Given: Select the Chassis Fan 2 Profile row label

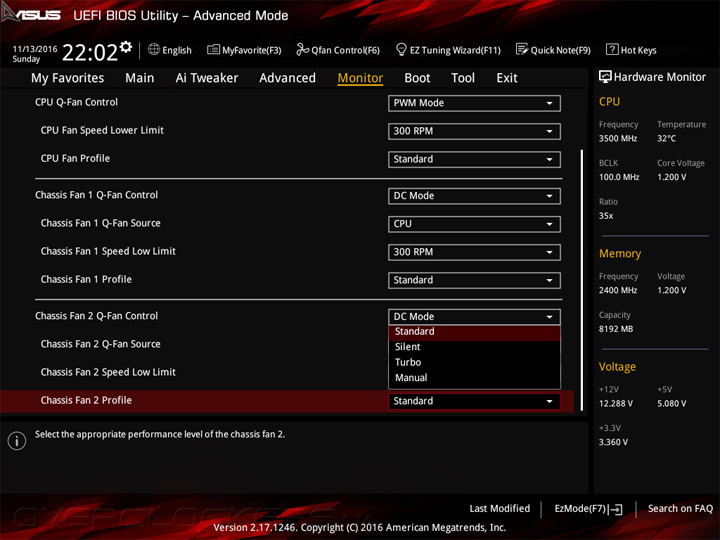Looking at the screenshot, I should (x=86, y=400).
